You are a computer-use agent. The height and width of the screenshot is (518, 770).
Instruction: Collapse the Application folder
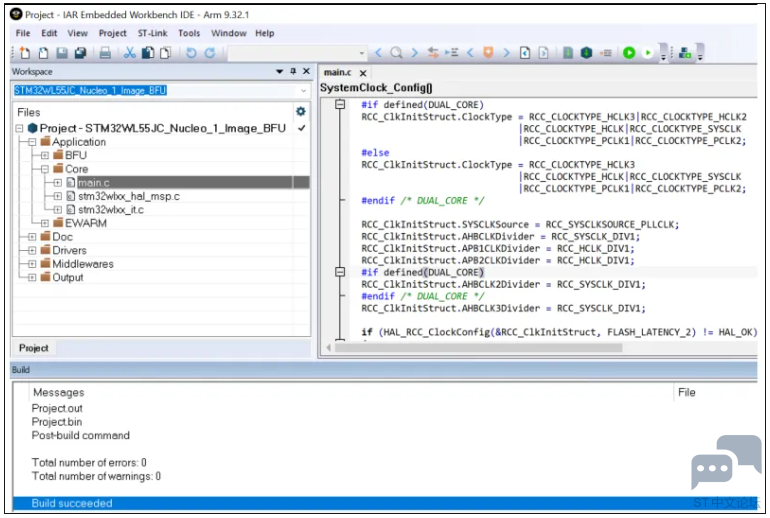(x=32, y=142)
